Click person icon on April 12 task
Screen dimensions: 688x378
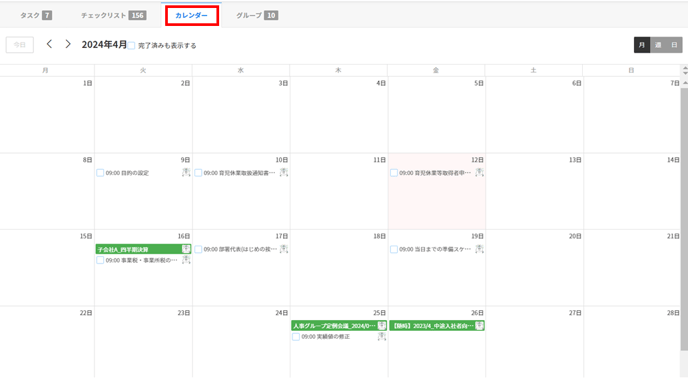coord(480,173)
